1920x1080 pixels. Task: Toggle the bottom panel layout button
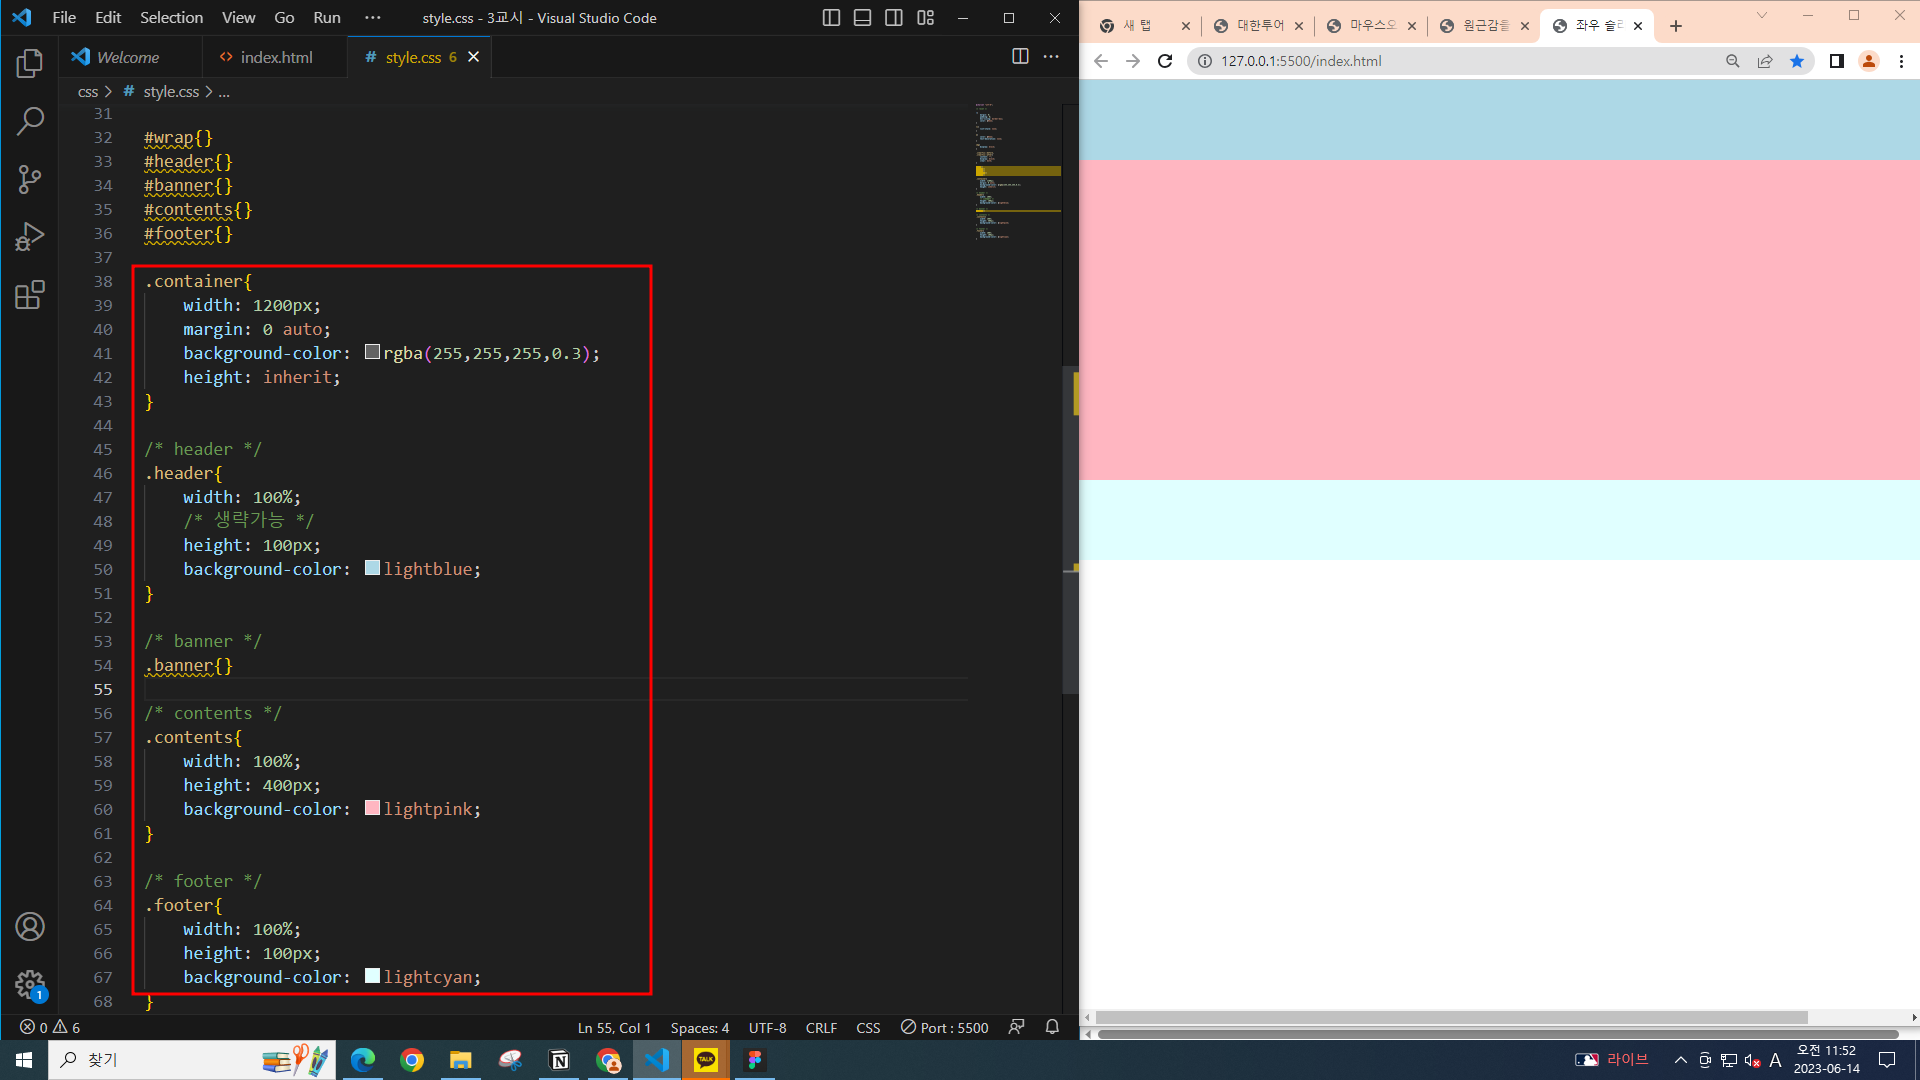coord(862,18)
